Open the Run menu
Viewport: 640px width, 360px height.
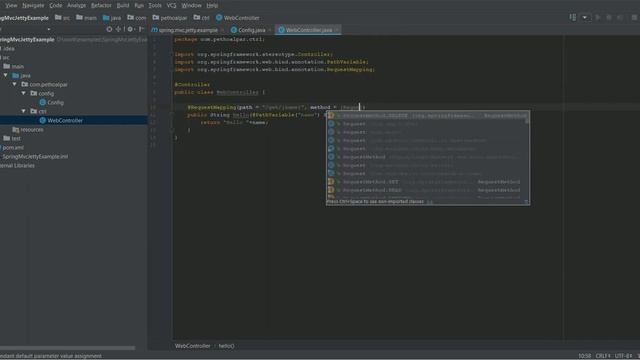pyautogui.click(x=139, y=5)
